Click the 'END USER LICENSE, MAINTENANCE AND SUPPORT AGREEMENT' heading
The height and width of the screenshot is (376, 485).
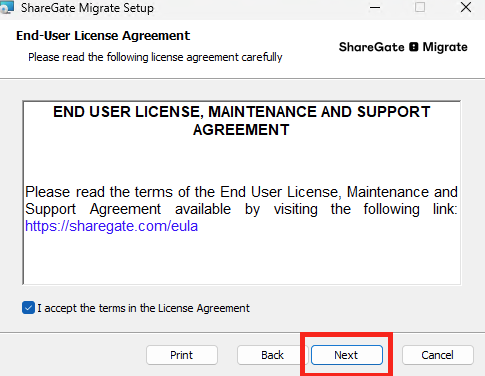(242, 121)
